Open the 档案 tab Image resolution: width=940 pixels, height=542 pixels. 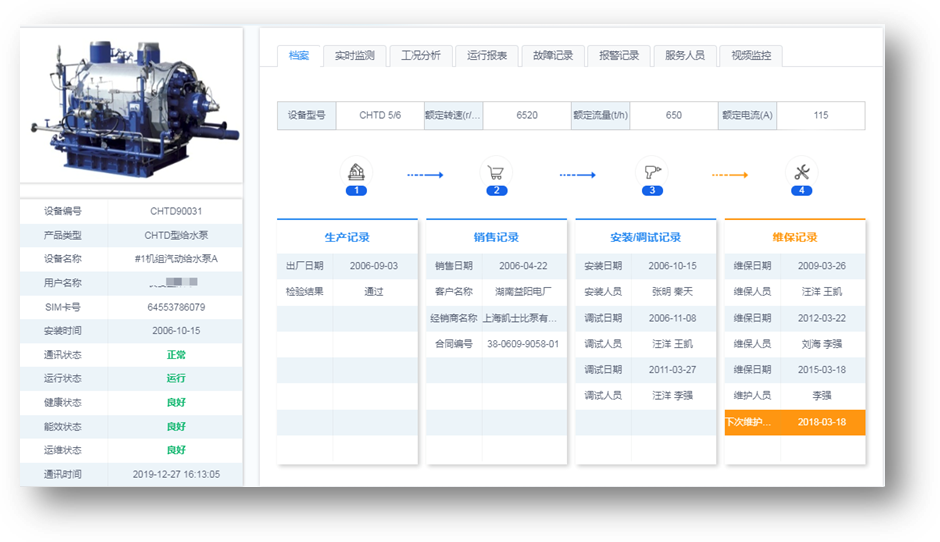(299, 56)
